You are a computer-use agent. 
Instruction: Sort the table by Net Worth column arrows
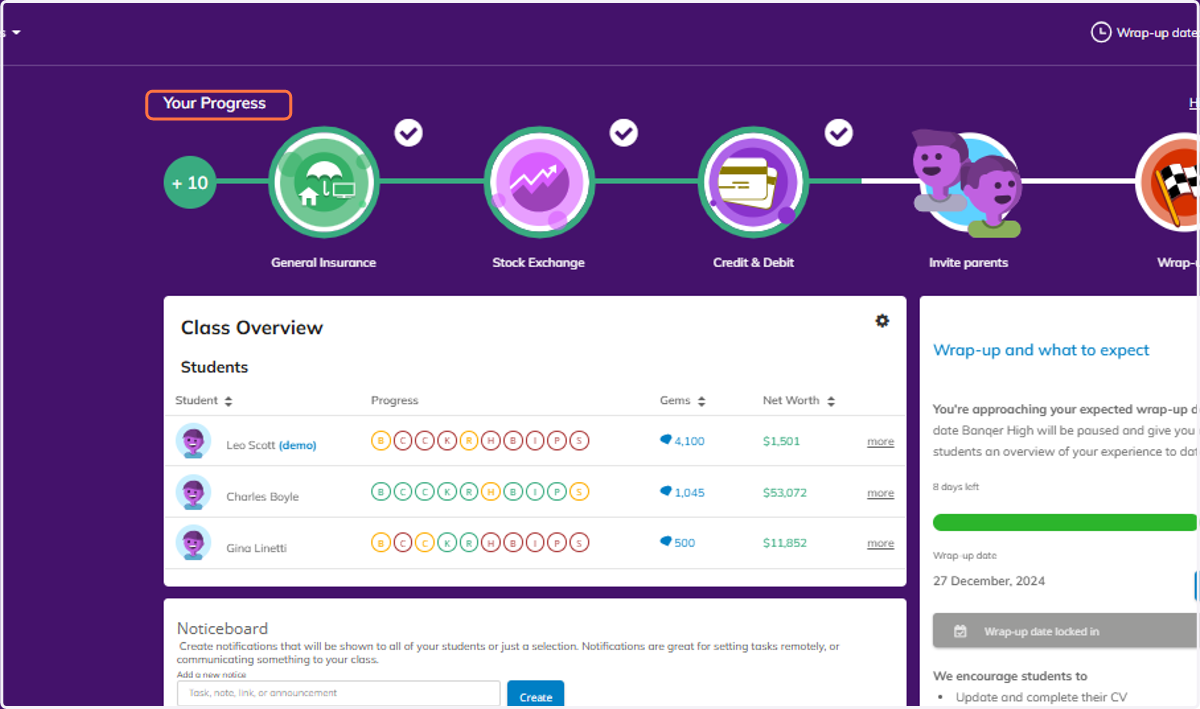[x=831, y=401]
